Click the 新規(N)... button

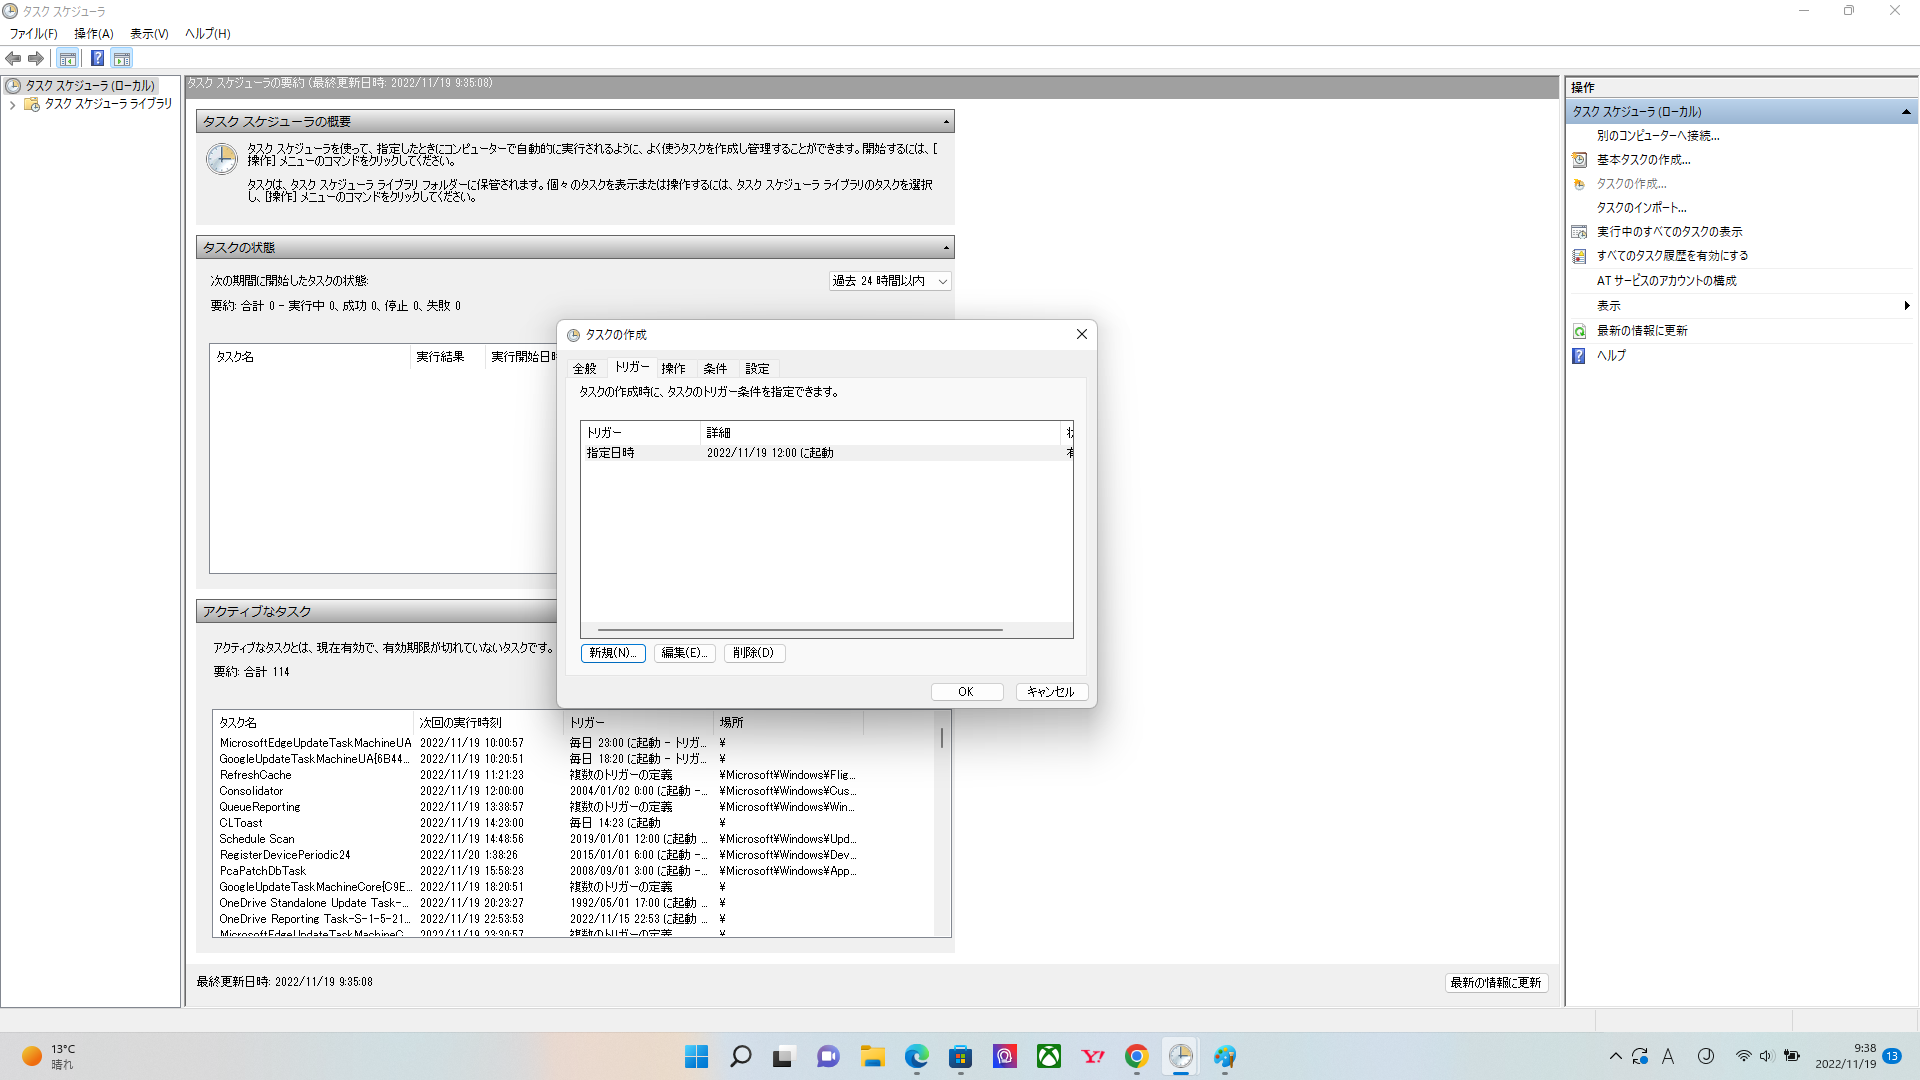click(x=612, y=653)
